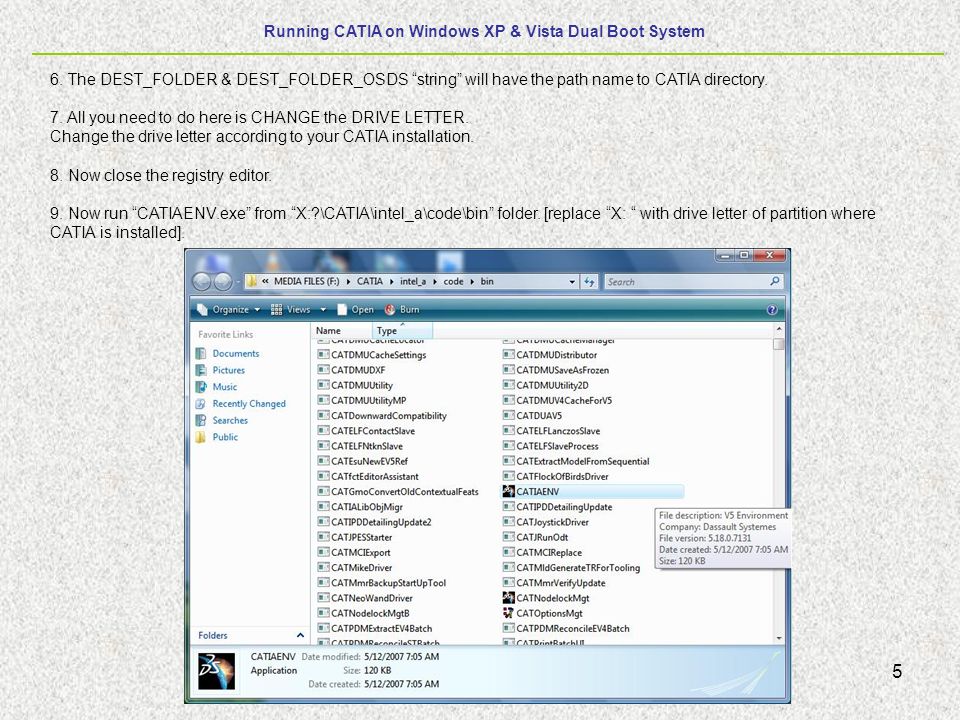
Task: Go to CATIA breadcrumb in address bar
Action: coord(370,282)
